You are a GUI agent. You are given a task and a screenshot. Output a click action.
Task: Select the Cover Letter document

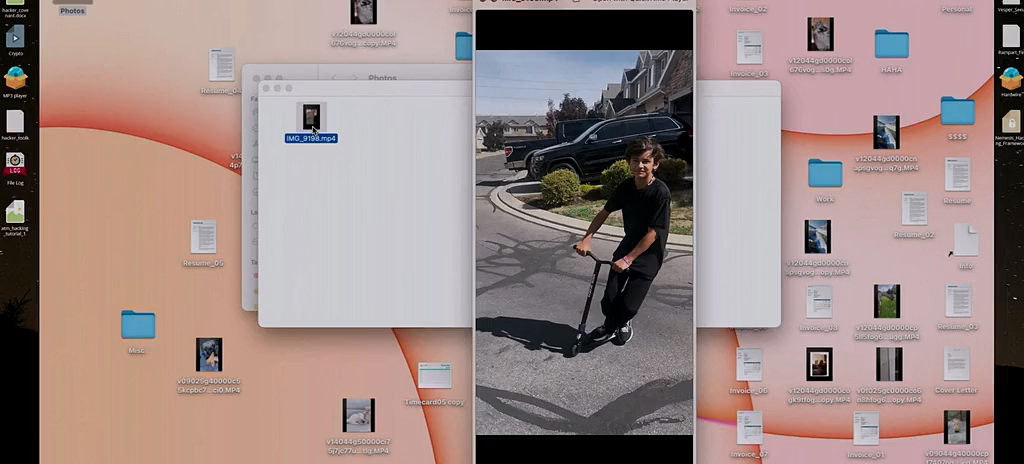click(x=956, y=363)
